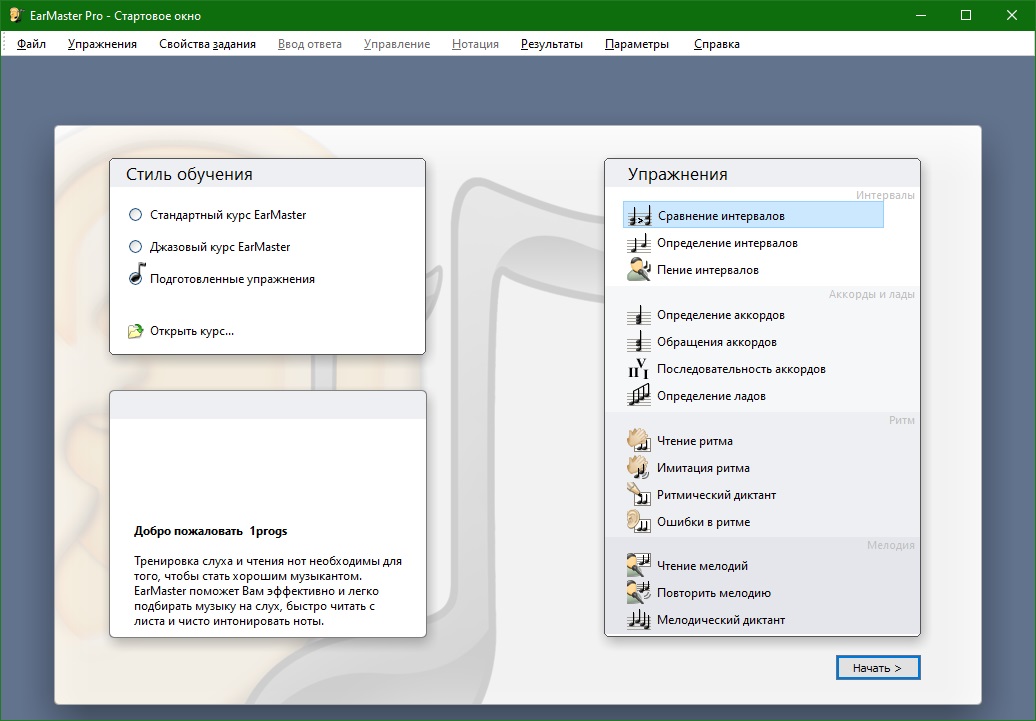The height and width of the screenshot is (721, 1036).
Task: Pick the Ошибки в ритме ear icon
Action: click(x=639, y=522)
